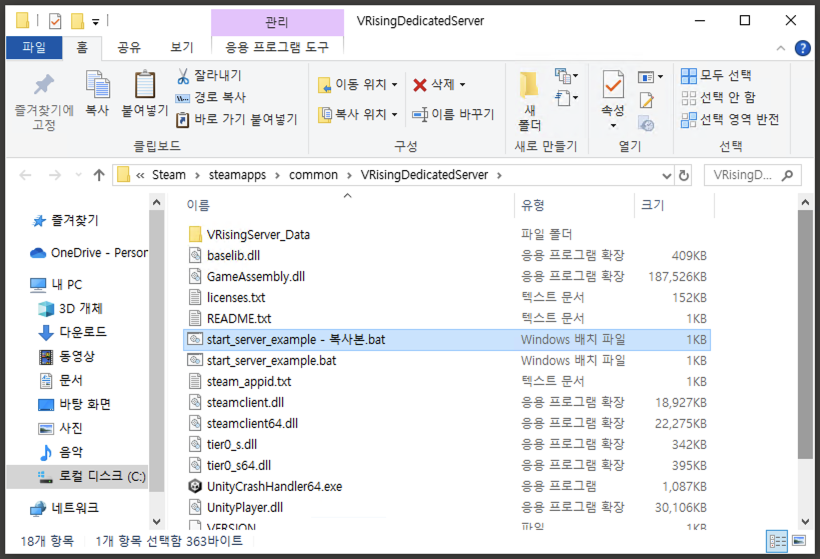The image size is (820, 559).
Task: Open the new item dropdown icon
Action: click(x=566, y=76)
